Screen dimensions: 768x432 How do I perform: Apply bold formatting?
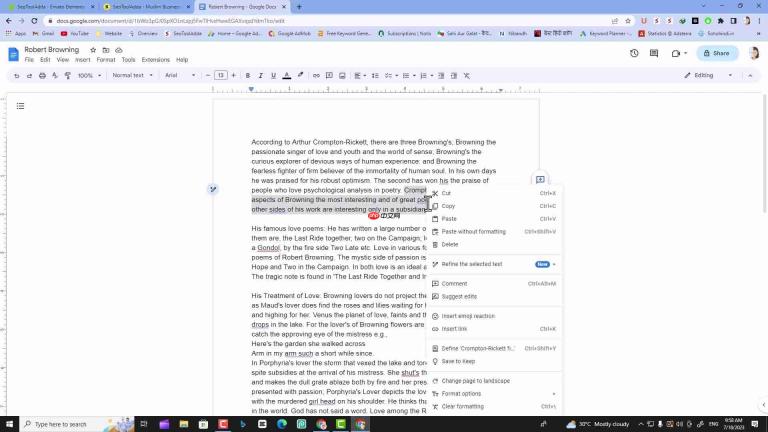pos(248,75)
